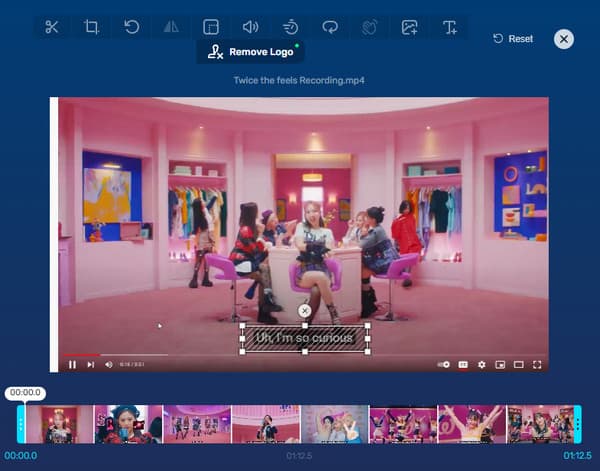Screen dimensions: 600x471
Task: Select fifth timeline thumbnail with peace sign
Action: [x=334, y=424]
